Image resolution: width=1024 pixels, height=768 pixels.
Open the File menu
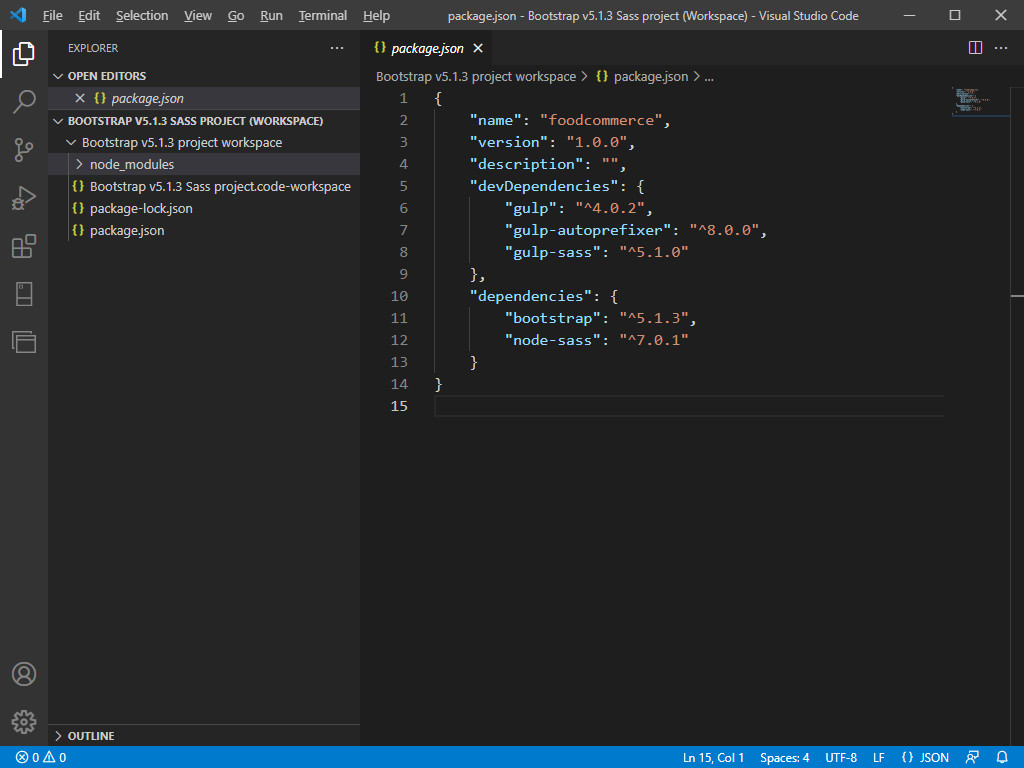coord(52,16)
